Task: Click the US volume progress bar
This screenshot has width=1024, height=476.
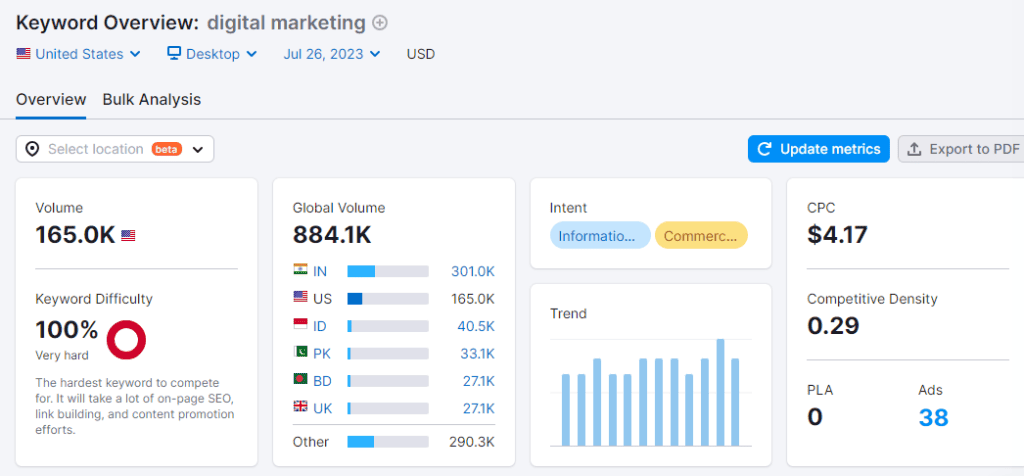Action: (388, 299)
